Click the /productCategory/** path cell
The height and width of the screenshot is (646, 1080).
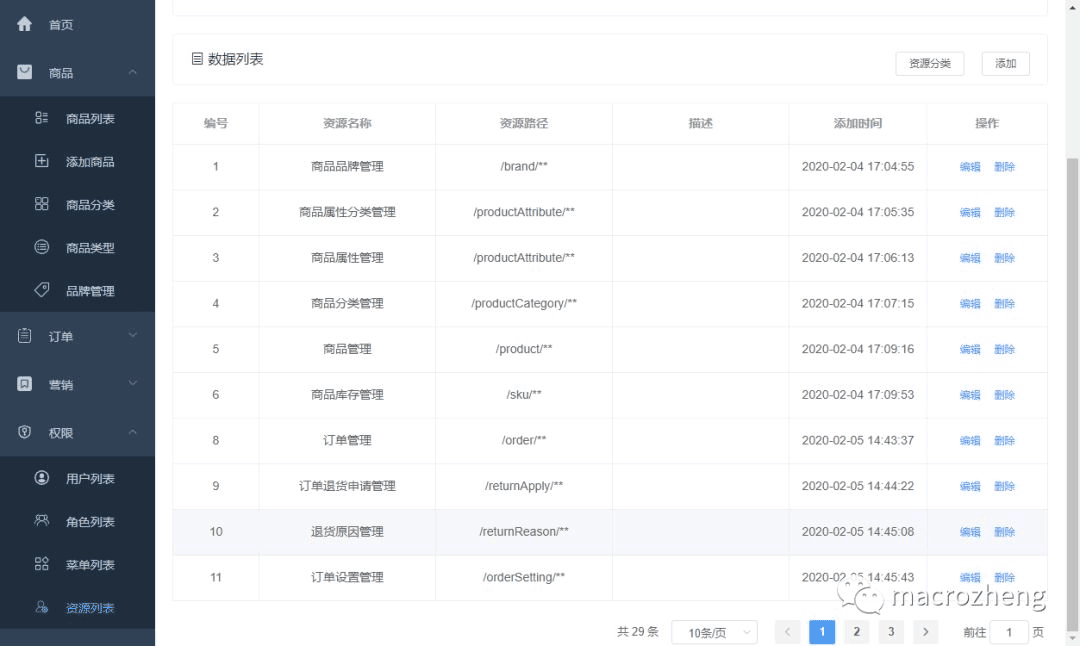523,303
